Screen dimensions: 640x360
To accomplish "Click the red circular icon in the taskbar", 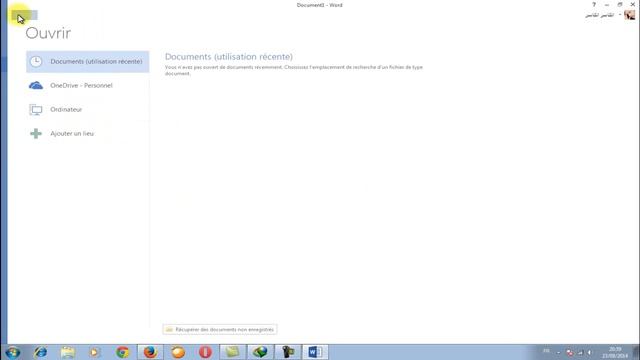I will point(205,352).
